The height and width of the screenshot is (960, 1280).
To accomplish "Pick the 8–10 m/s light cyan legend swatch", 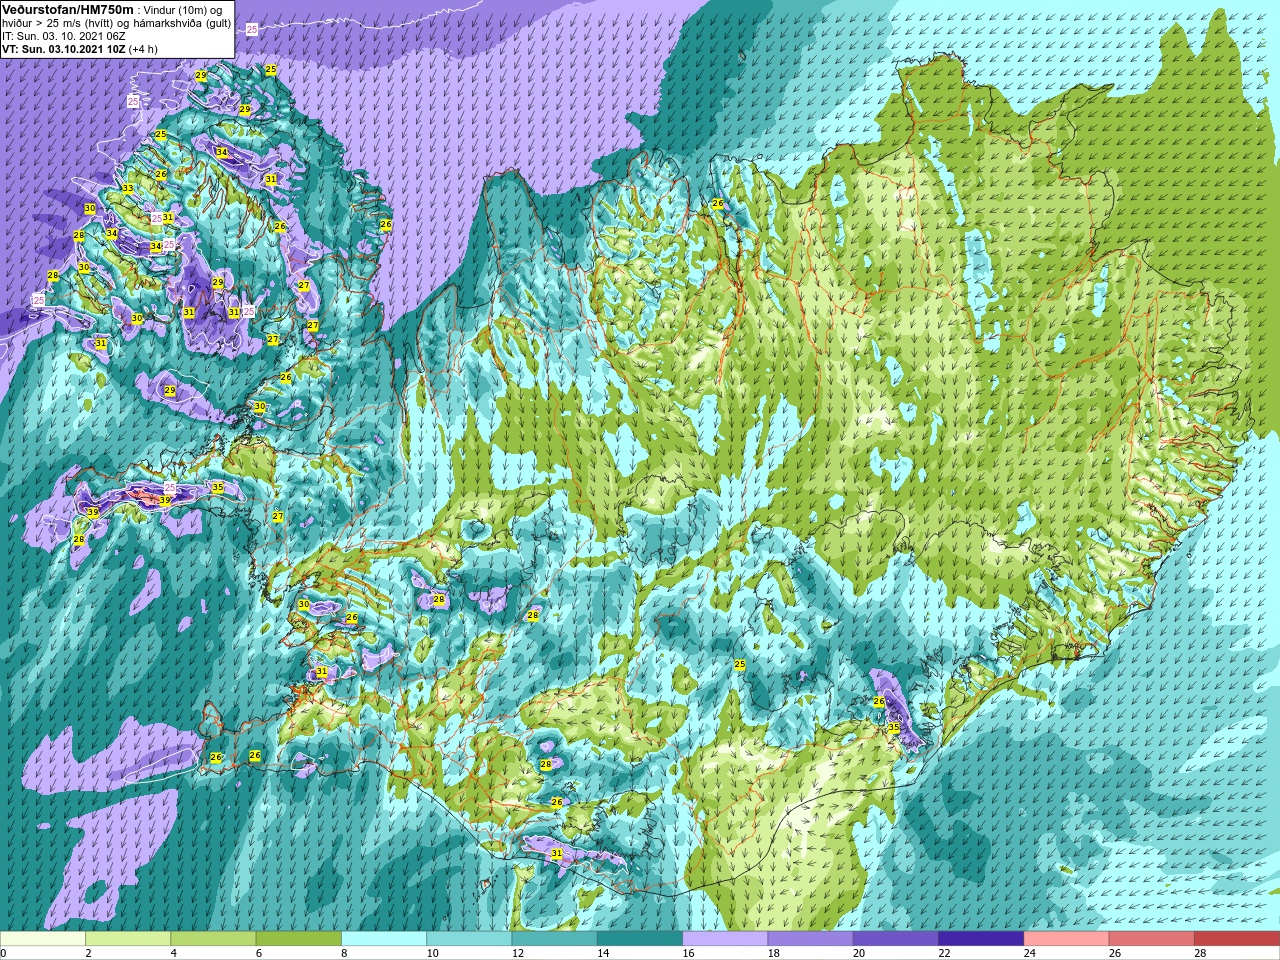I will tap(384, 939).
